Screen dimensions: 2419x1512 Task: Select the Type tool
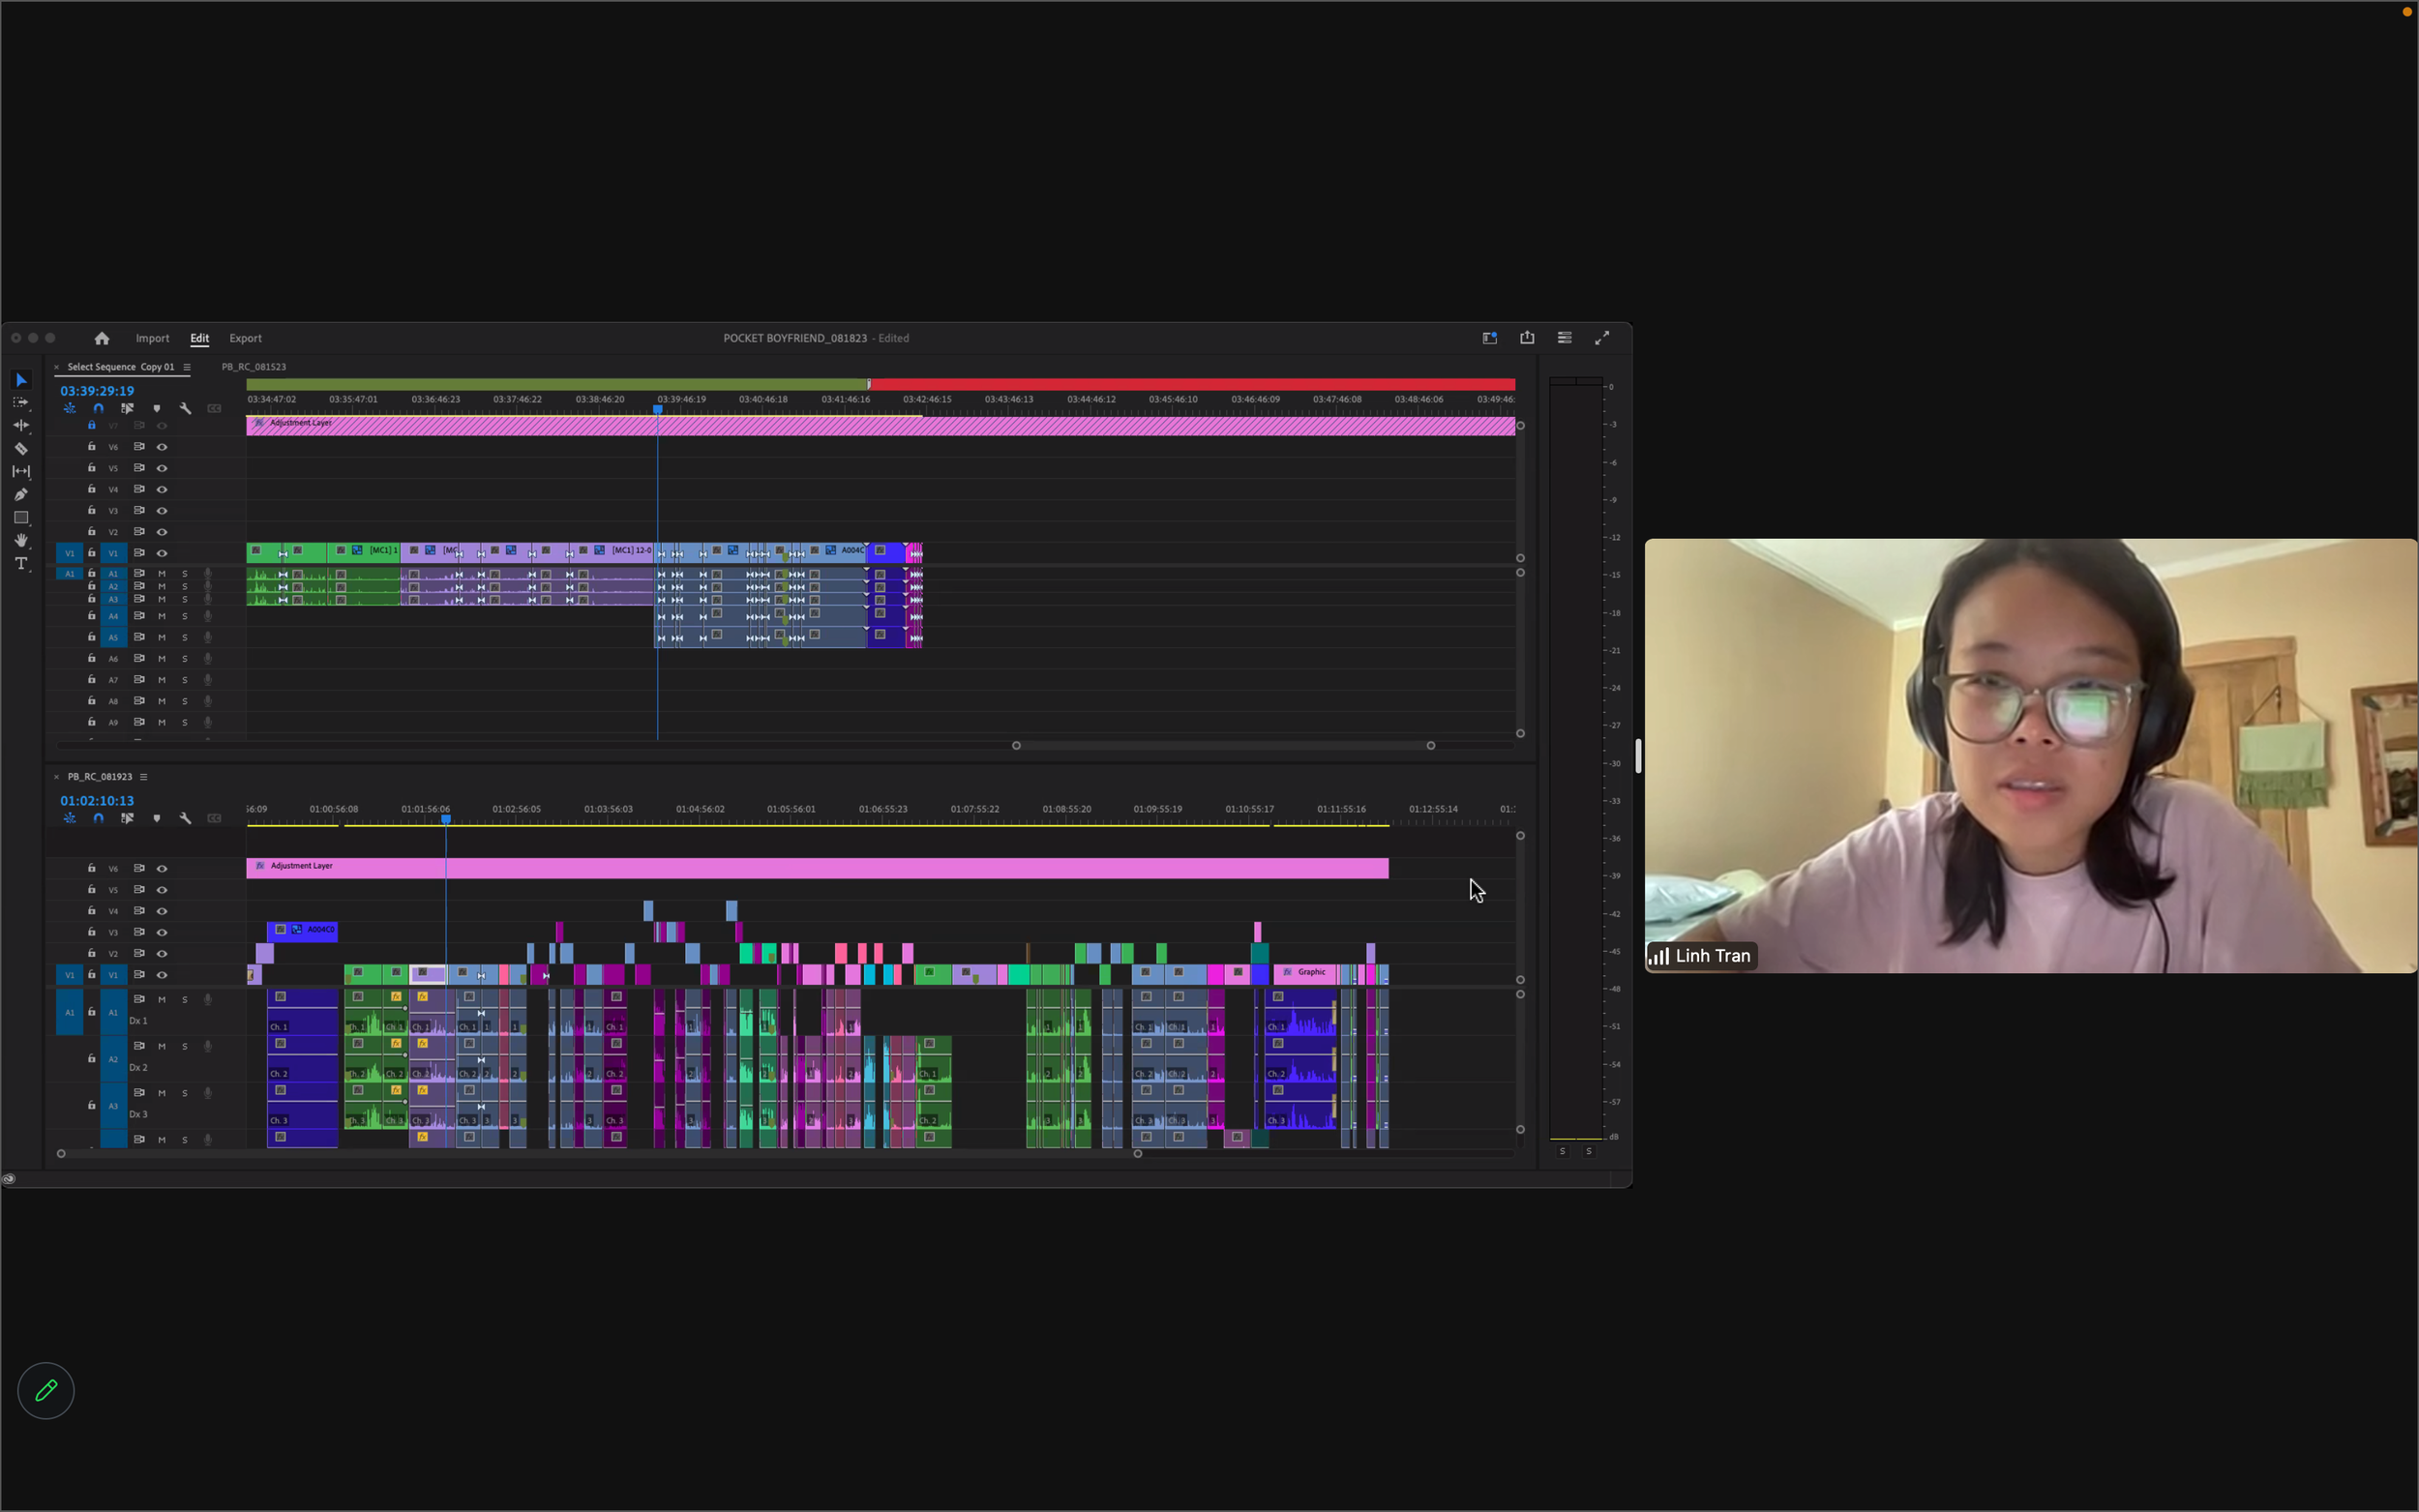click(x=21, y=564)
